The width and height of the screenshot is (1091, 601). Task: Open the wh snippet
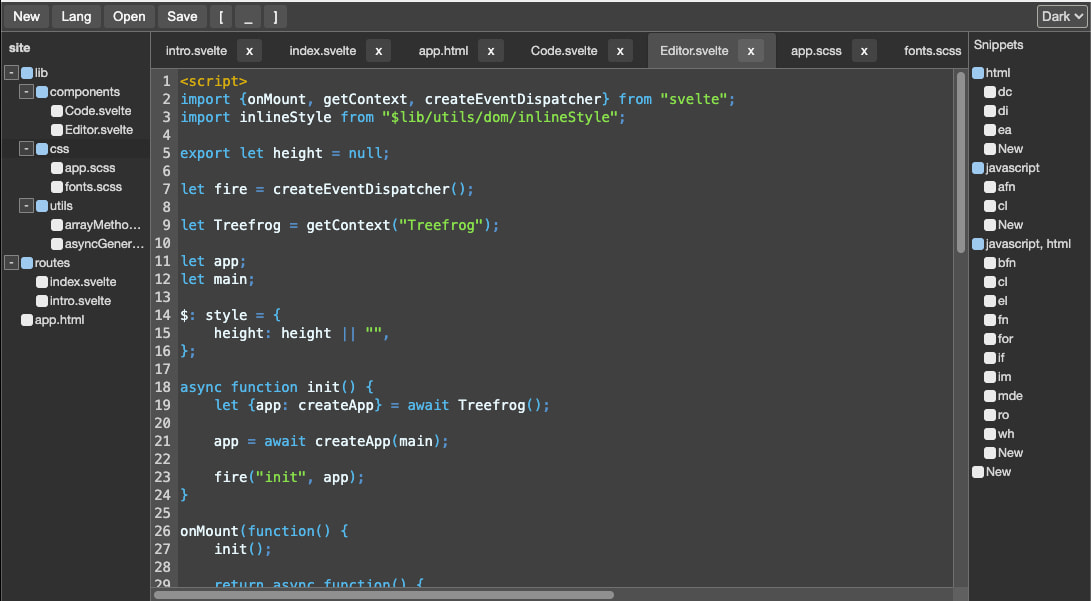click(1006, 434)
